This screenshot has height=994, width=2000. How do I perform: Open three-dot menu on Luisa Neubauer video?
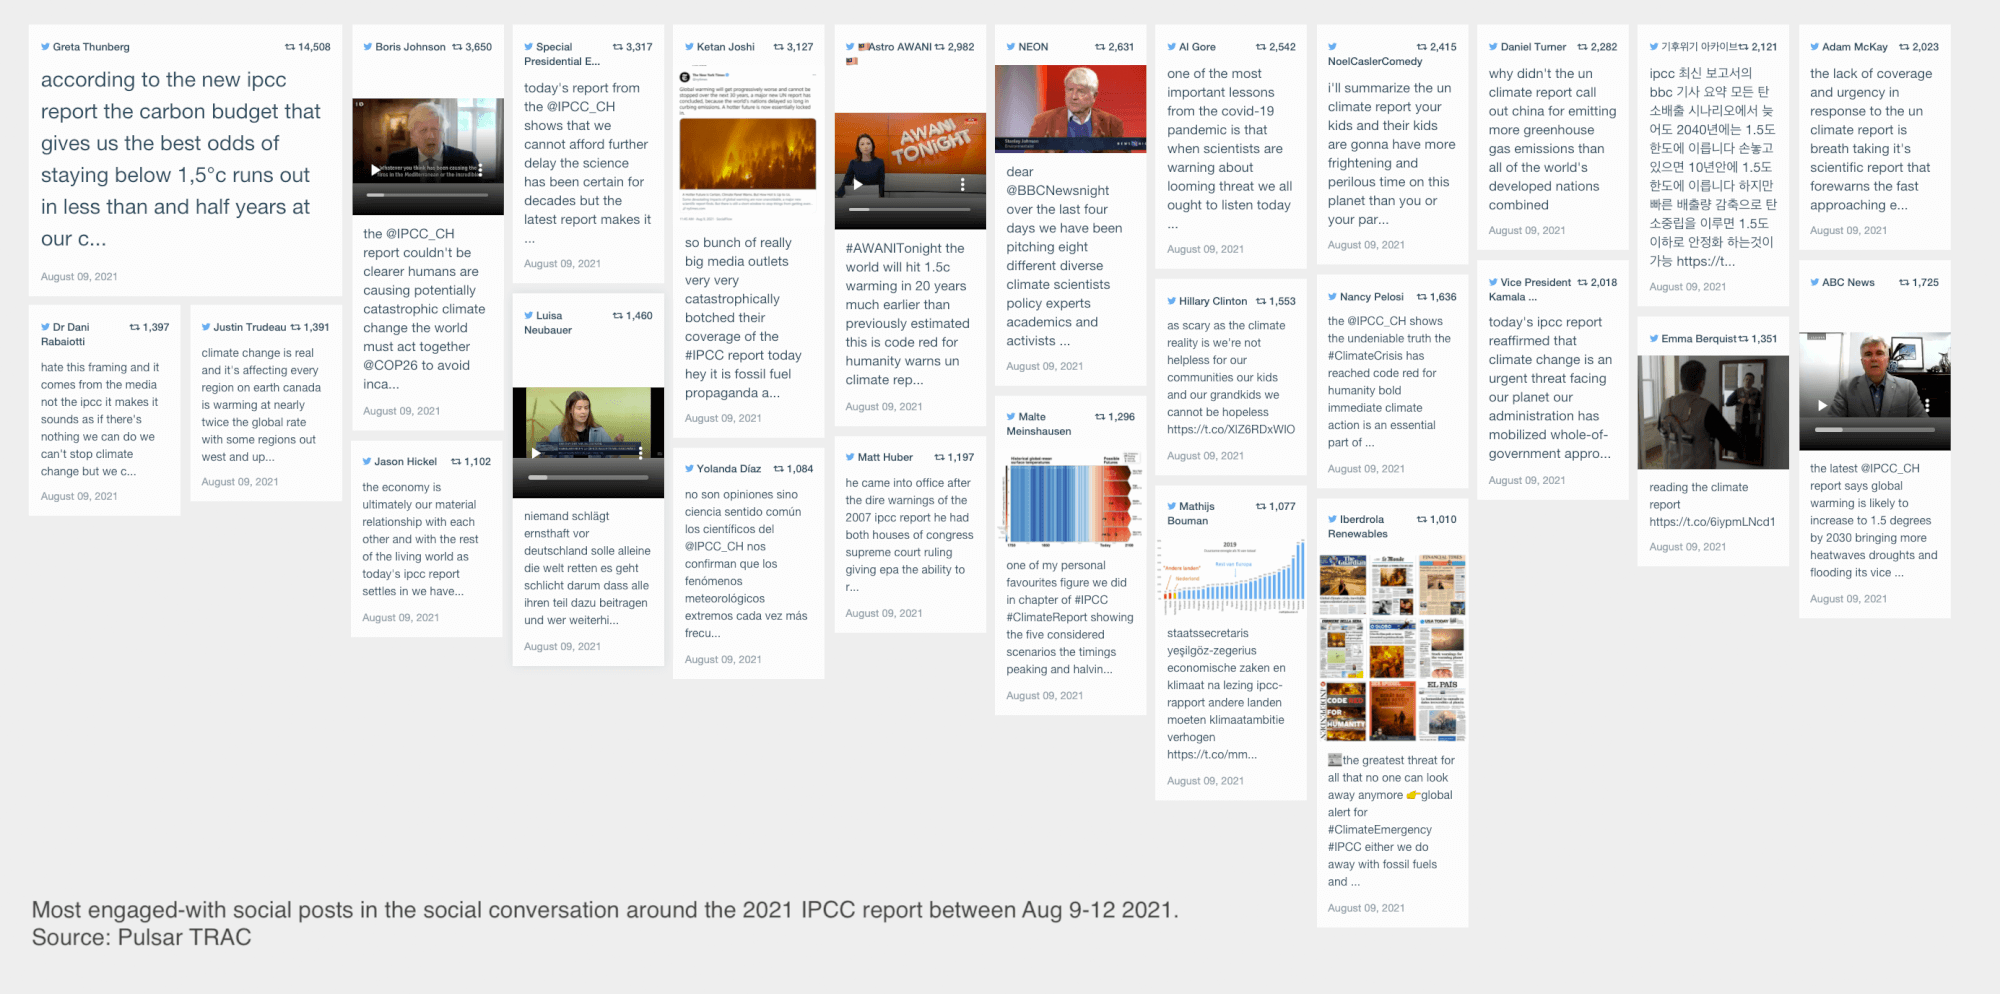point(641,453)
